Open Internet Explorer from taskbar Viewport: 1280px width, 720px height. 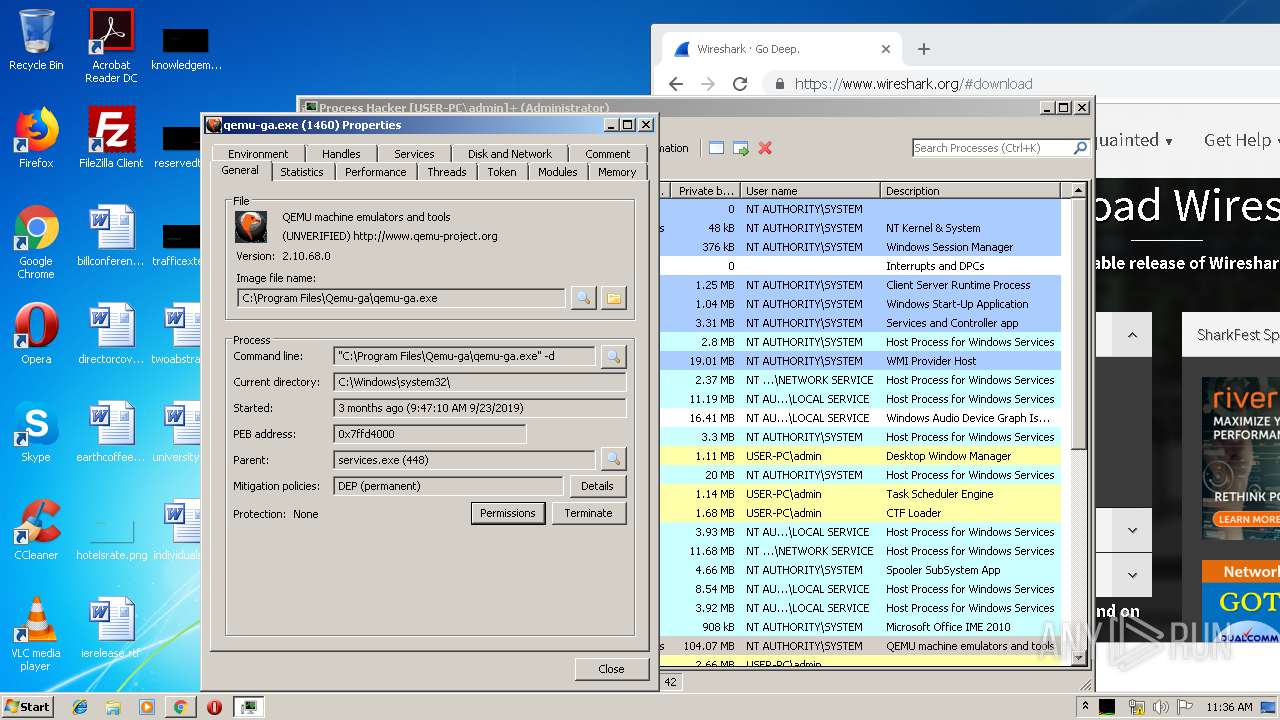[80, 707]
